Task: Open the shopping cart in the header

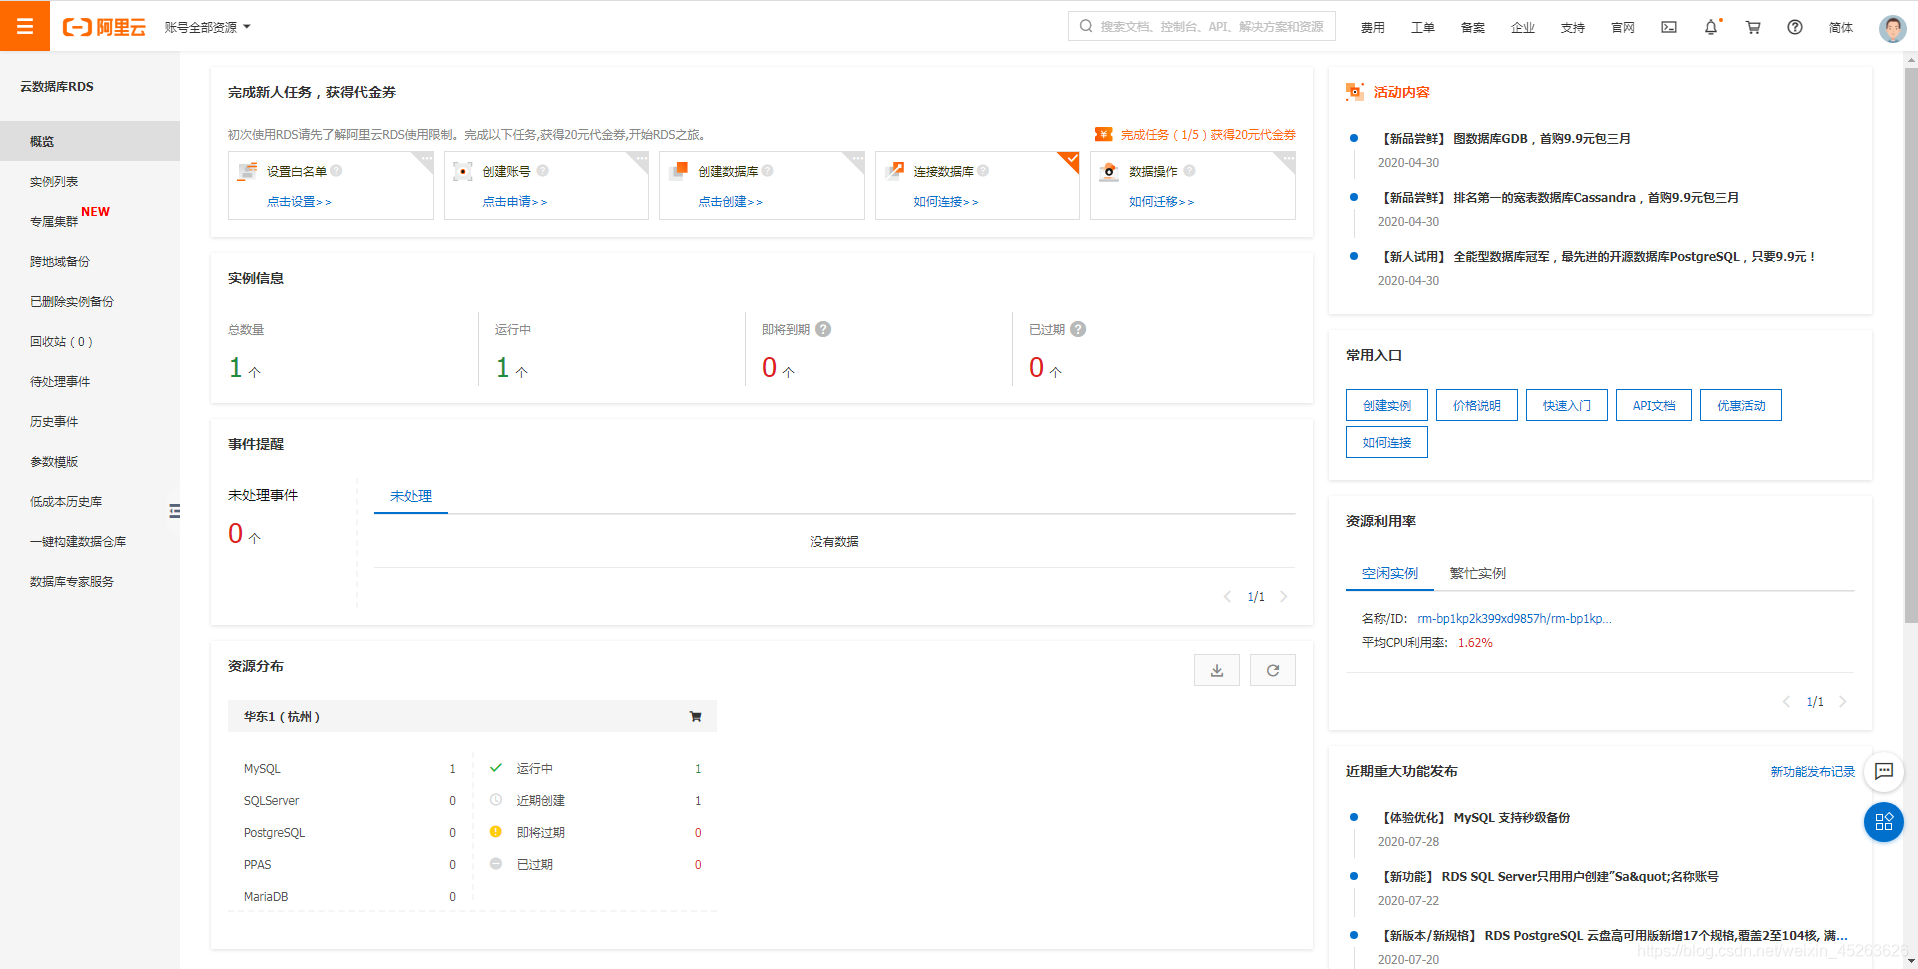Action: point(1753,27)
